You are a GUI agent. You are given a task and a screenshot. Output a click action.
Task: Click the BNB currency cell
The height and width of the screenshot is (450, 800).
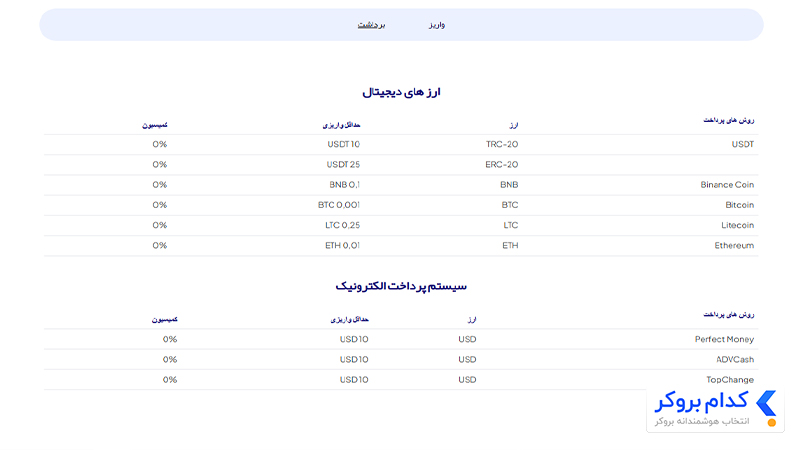pyautogui.click(x=509, y=185)
